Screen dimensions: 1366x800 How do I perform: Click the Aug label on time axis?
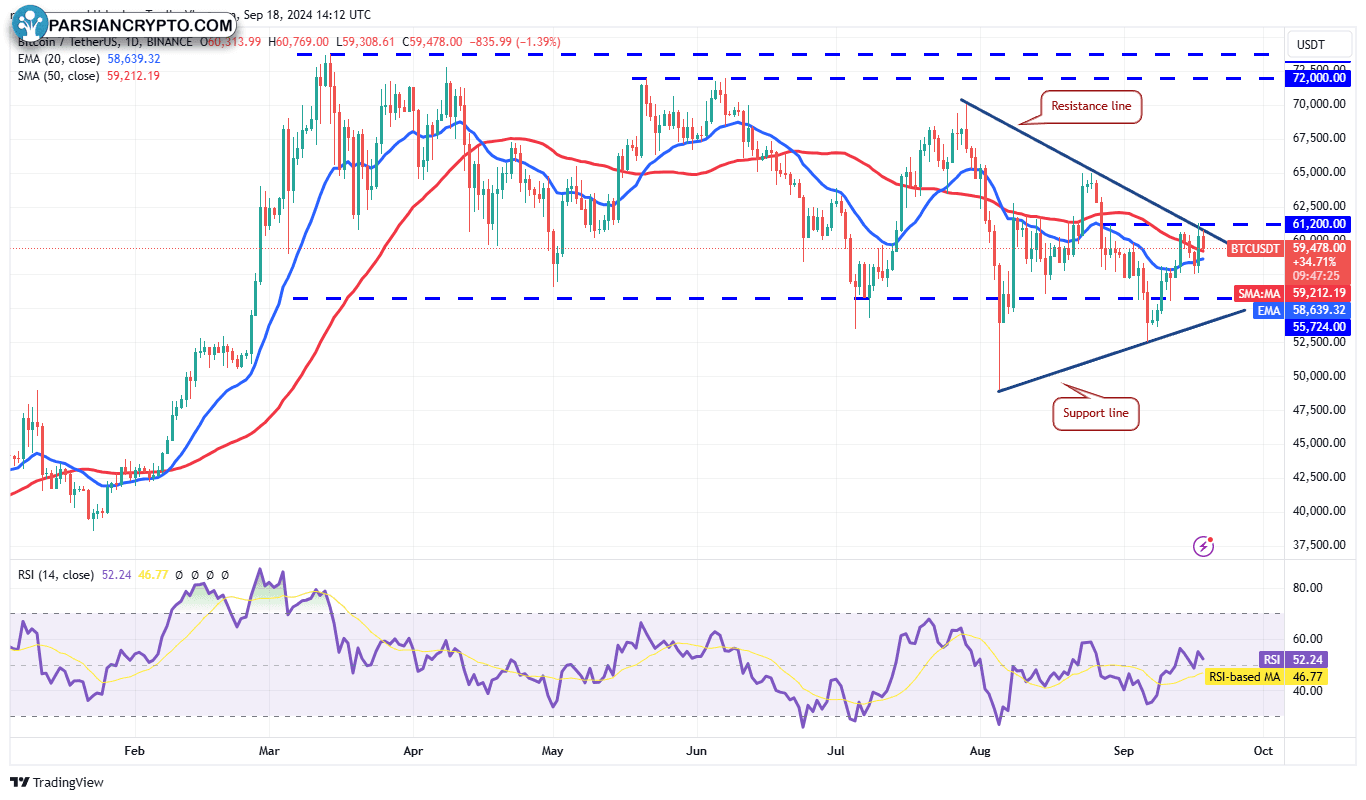pyautogui.click(x=981, y=749)
